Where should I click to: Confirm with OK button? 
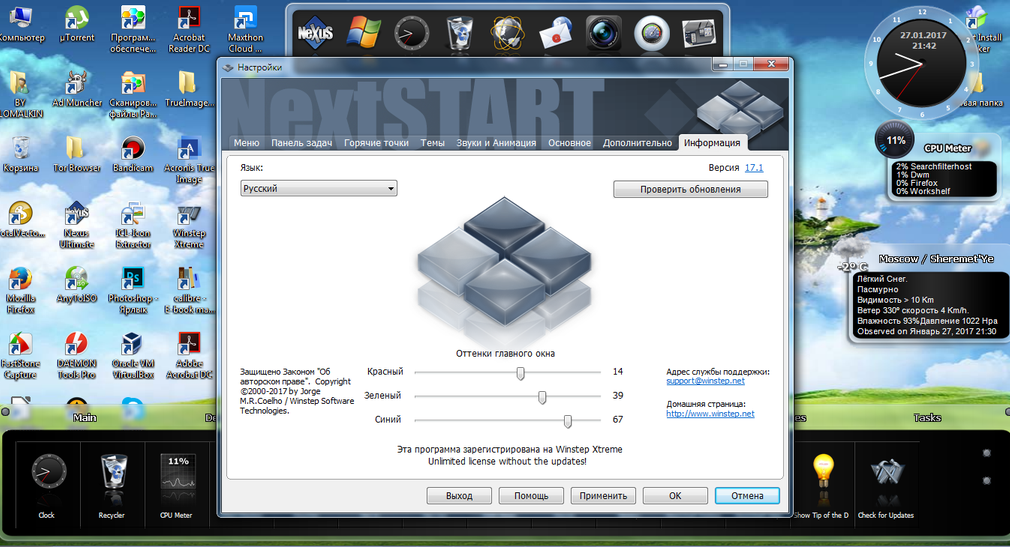click(675, 495)
